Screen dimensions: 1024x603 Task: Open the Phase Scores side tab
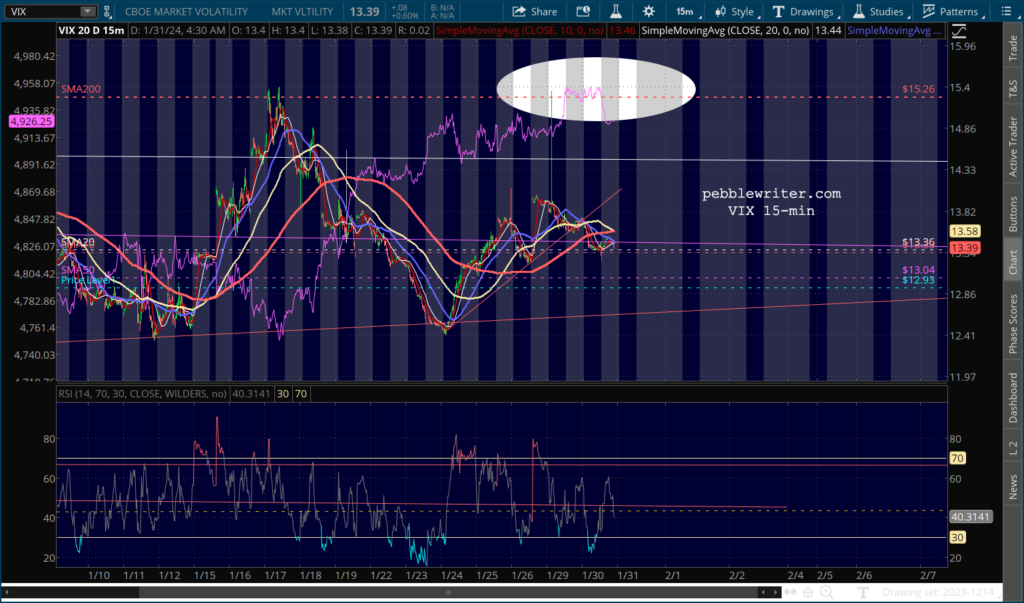1013,321
